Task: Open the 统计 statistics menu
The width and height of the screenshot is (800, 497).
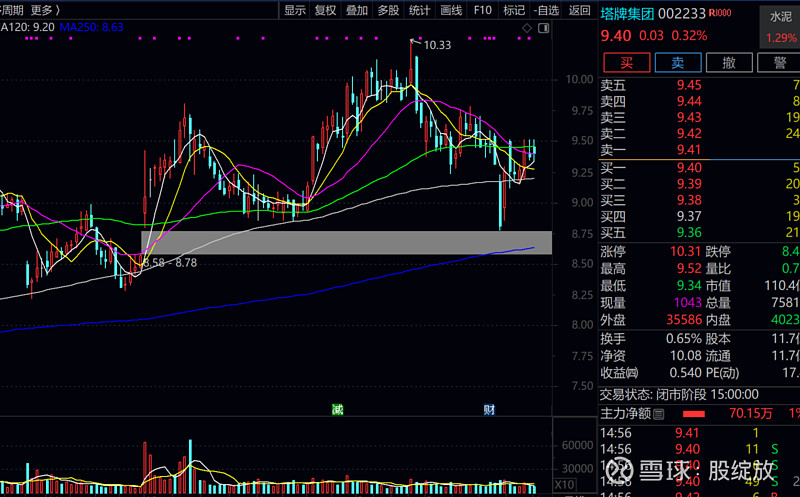Action: pyautogui.click(x=419, y=10)
